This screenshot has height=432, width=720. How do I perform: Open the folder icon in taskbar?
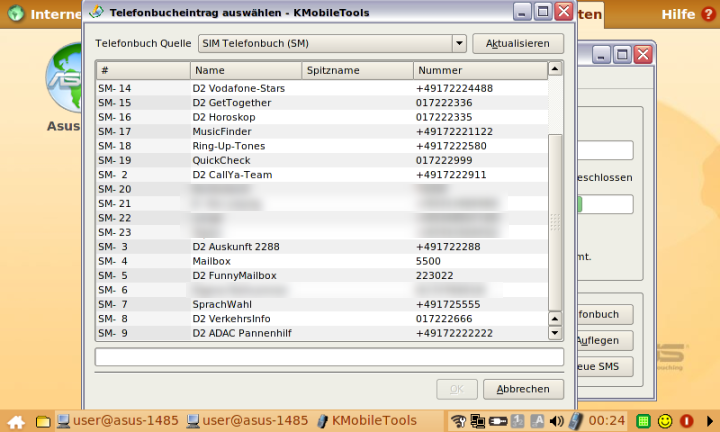click(x=43, y=421)
